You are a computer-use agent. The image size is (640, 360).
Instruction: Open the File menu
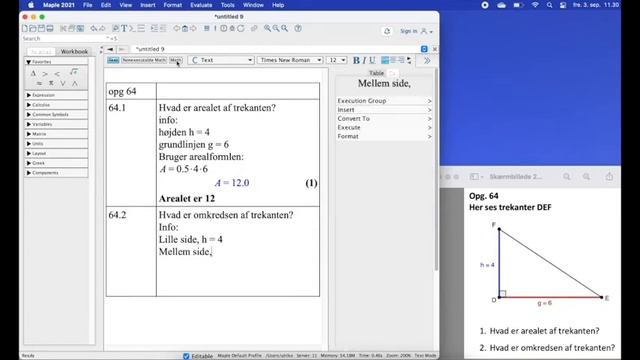click(87, 5)
